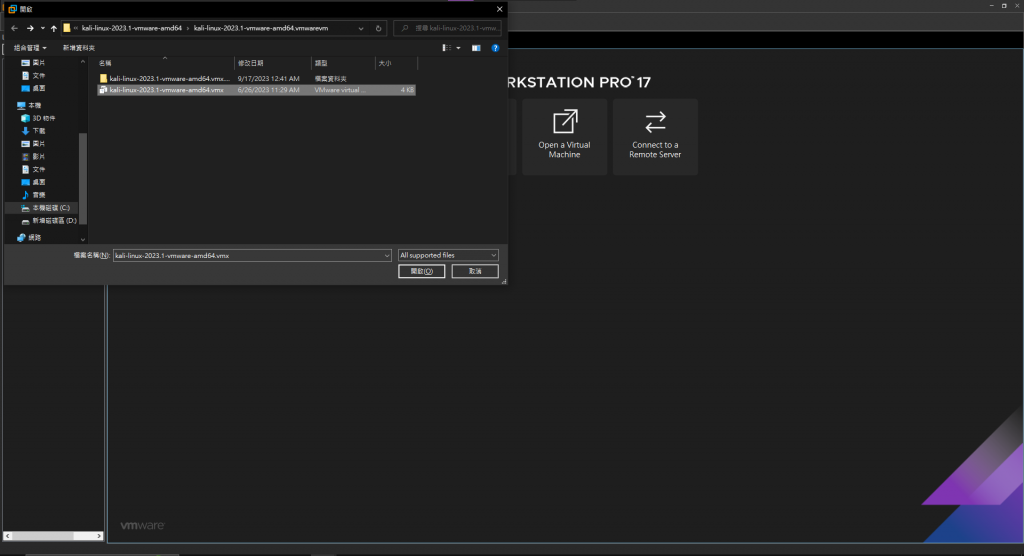
Task: Click sidebar scrollbar down arrow
Action: 82,240
